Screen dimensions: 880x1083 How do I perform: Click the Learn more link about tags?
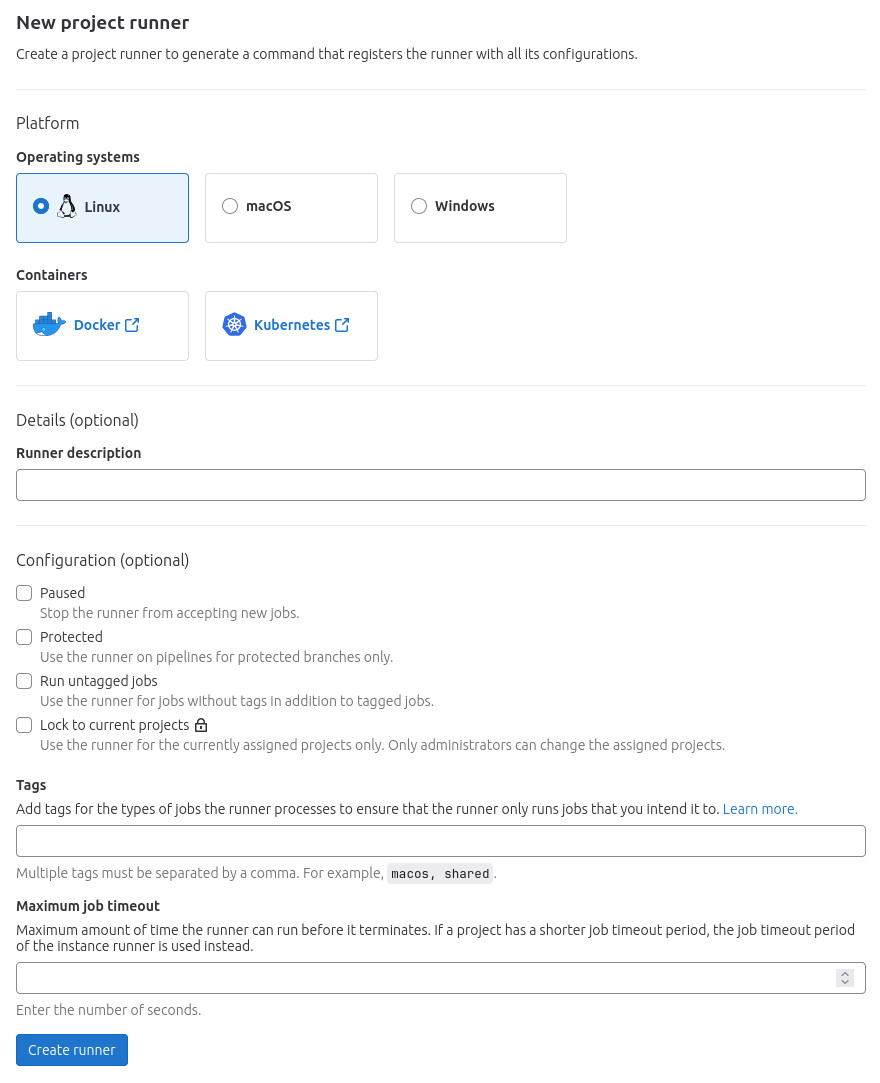click(759, 809)
